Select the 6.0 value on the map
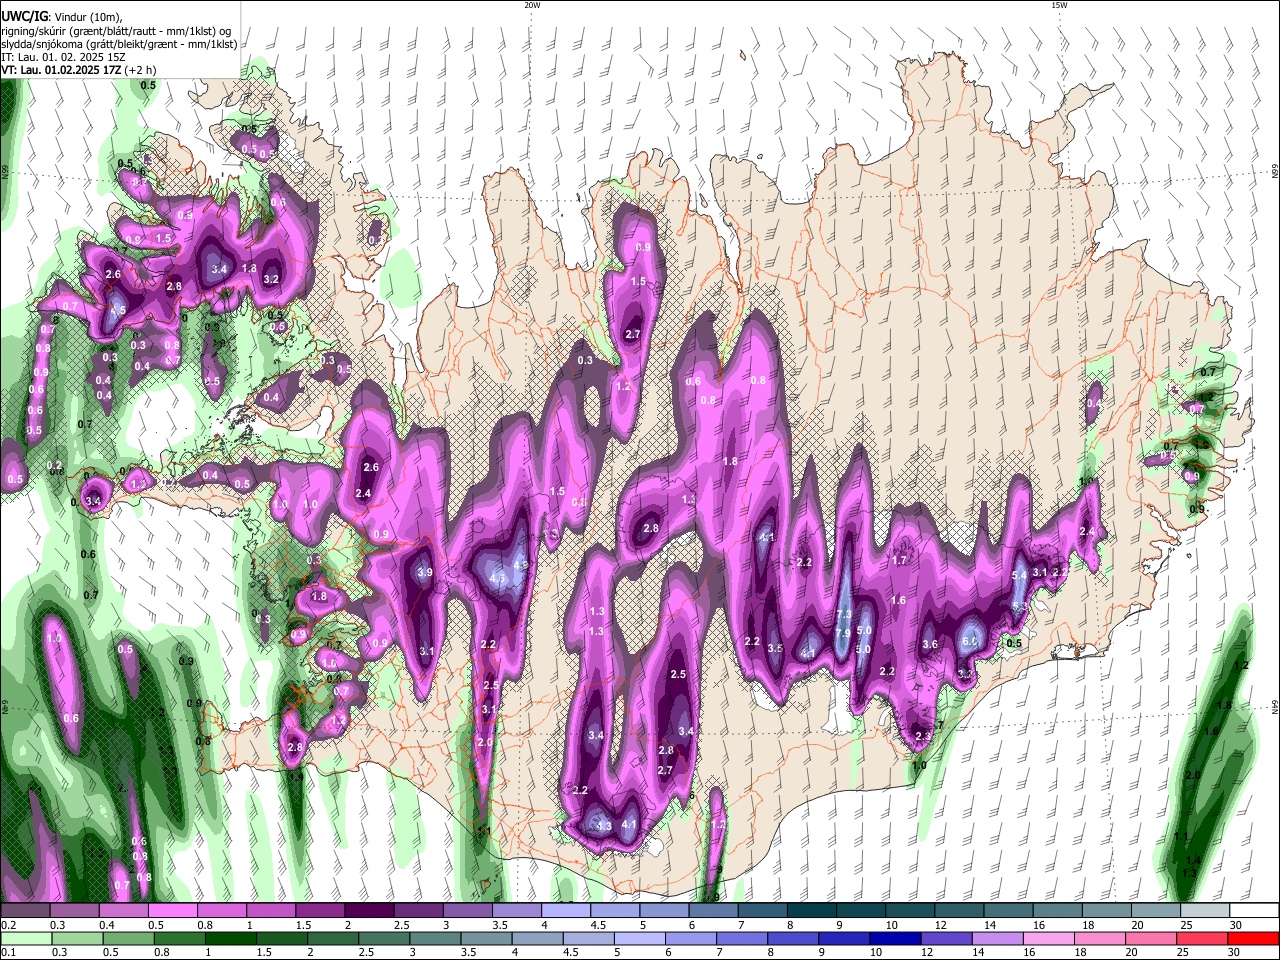The width and height of the screenshot is (1280, 960). click(x=969, y=642)
